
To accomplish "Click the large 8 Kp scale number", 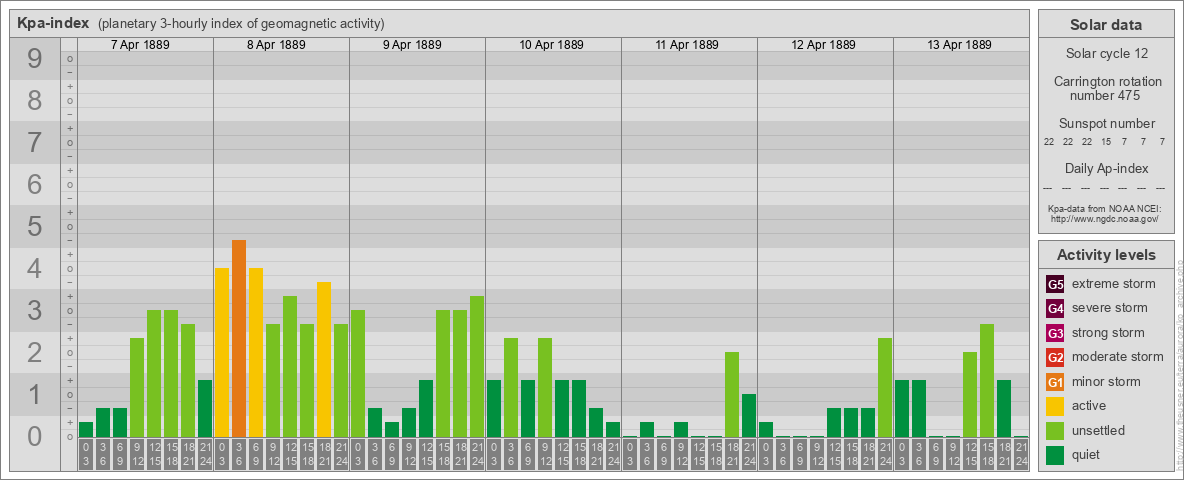I will [x=34, y=101].
